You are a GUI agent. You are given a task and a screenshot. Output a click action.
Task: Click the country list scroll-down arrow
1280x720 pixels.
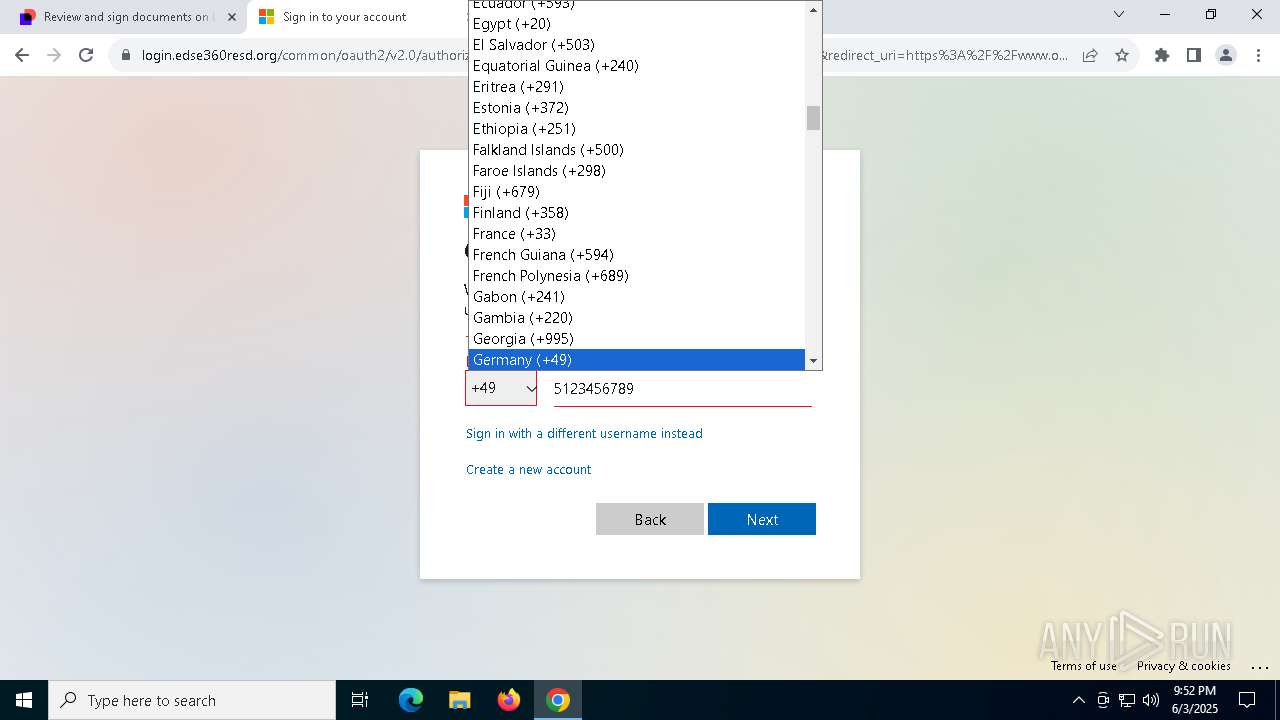(x=813, y=361)
